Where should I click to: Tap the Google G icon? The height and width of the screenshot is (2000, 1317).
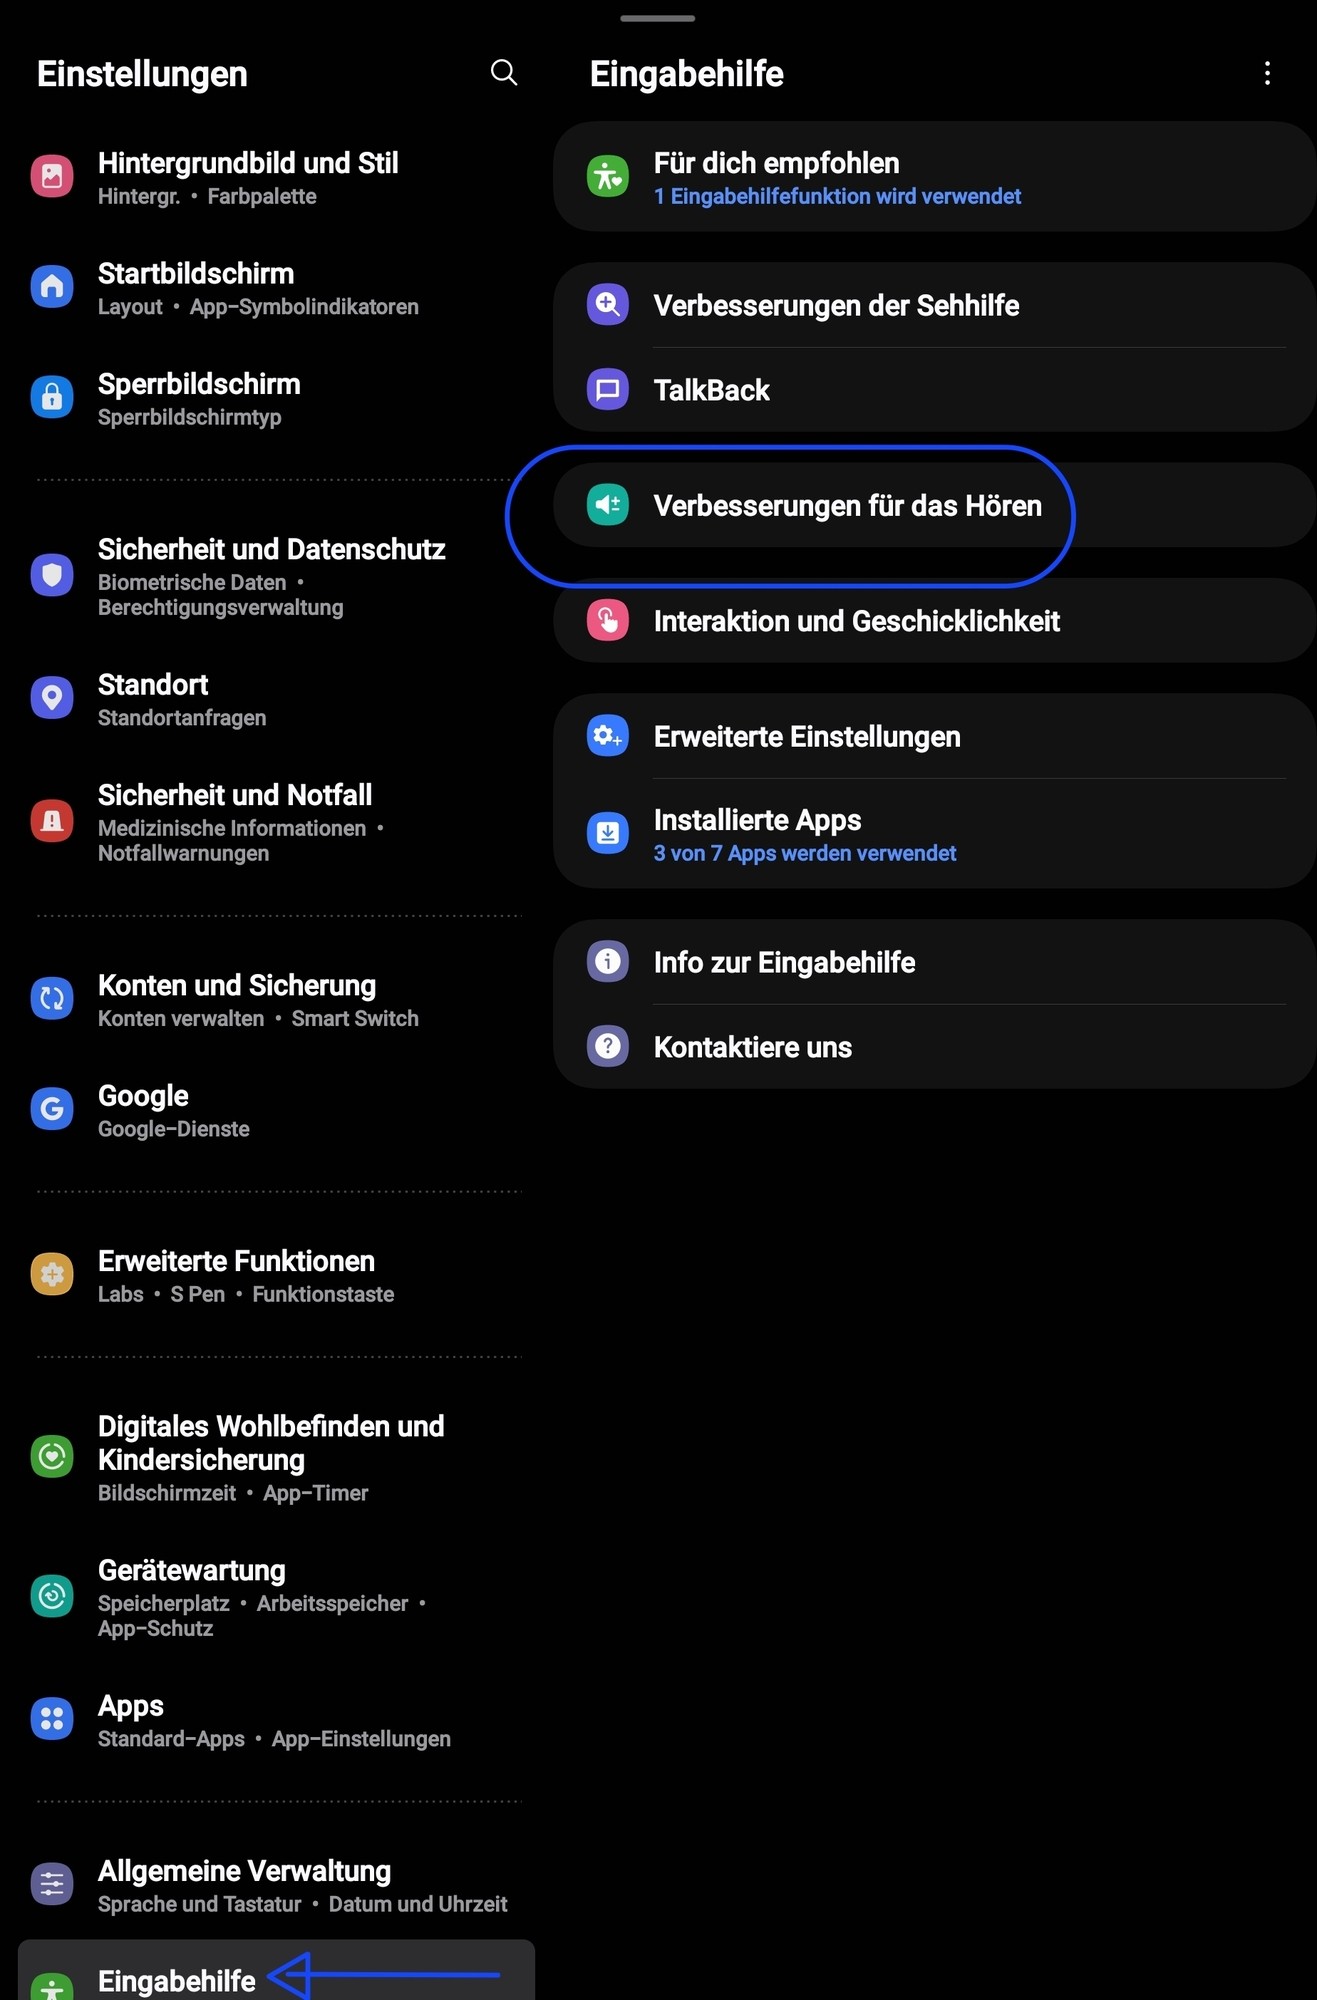coord(52,1109)
